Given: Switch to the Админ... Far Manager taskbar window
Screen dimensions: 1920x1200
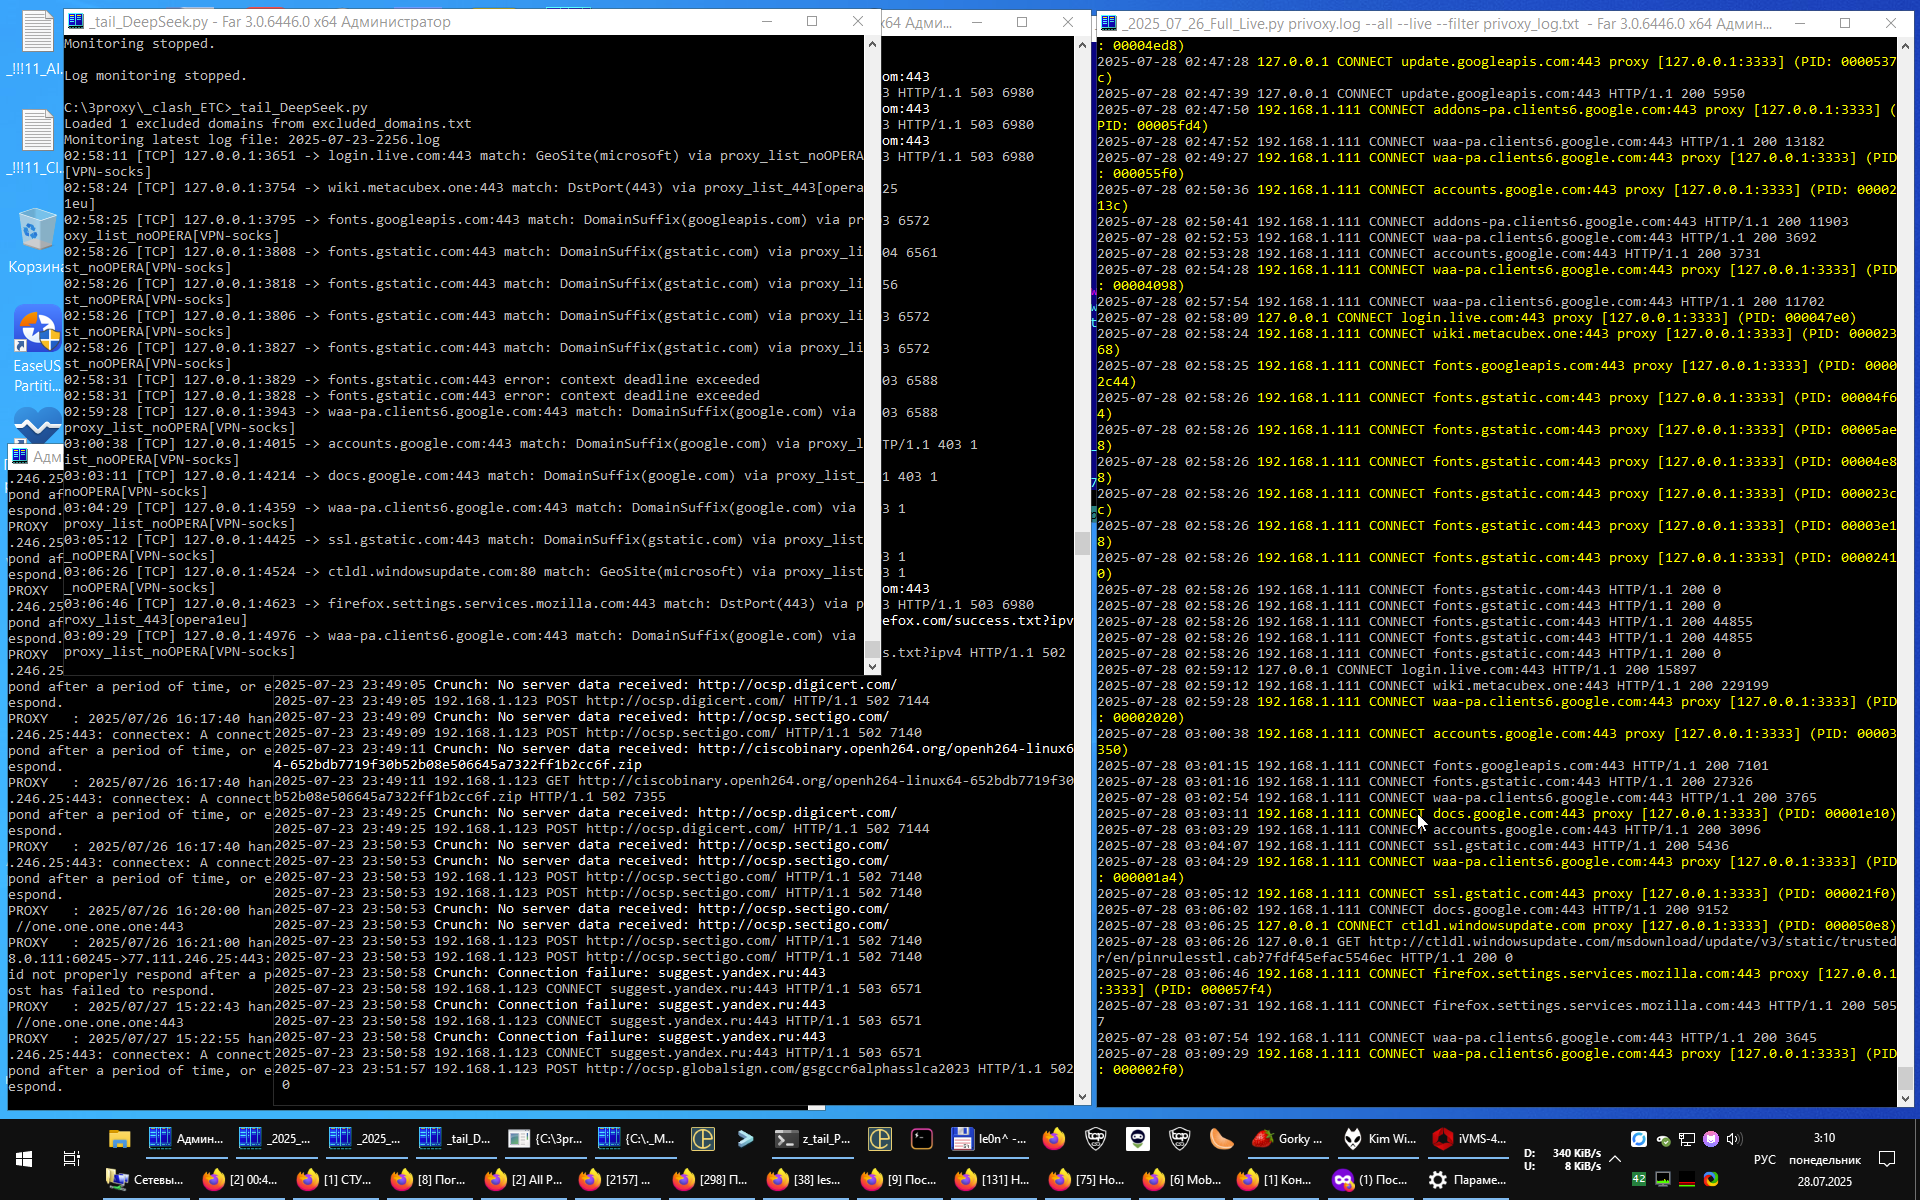Looking at the screenshot, I should (187, 1138).
